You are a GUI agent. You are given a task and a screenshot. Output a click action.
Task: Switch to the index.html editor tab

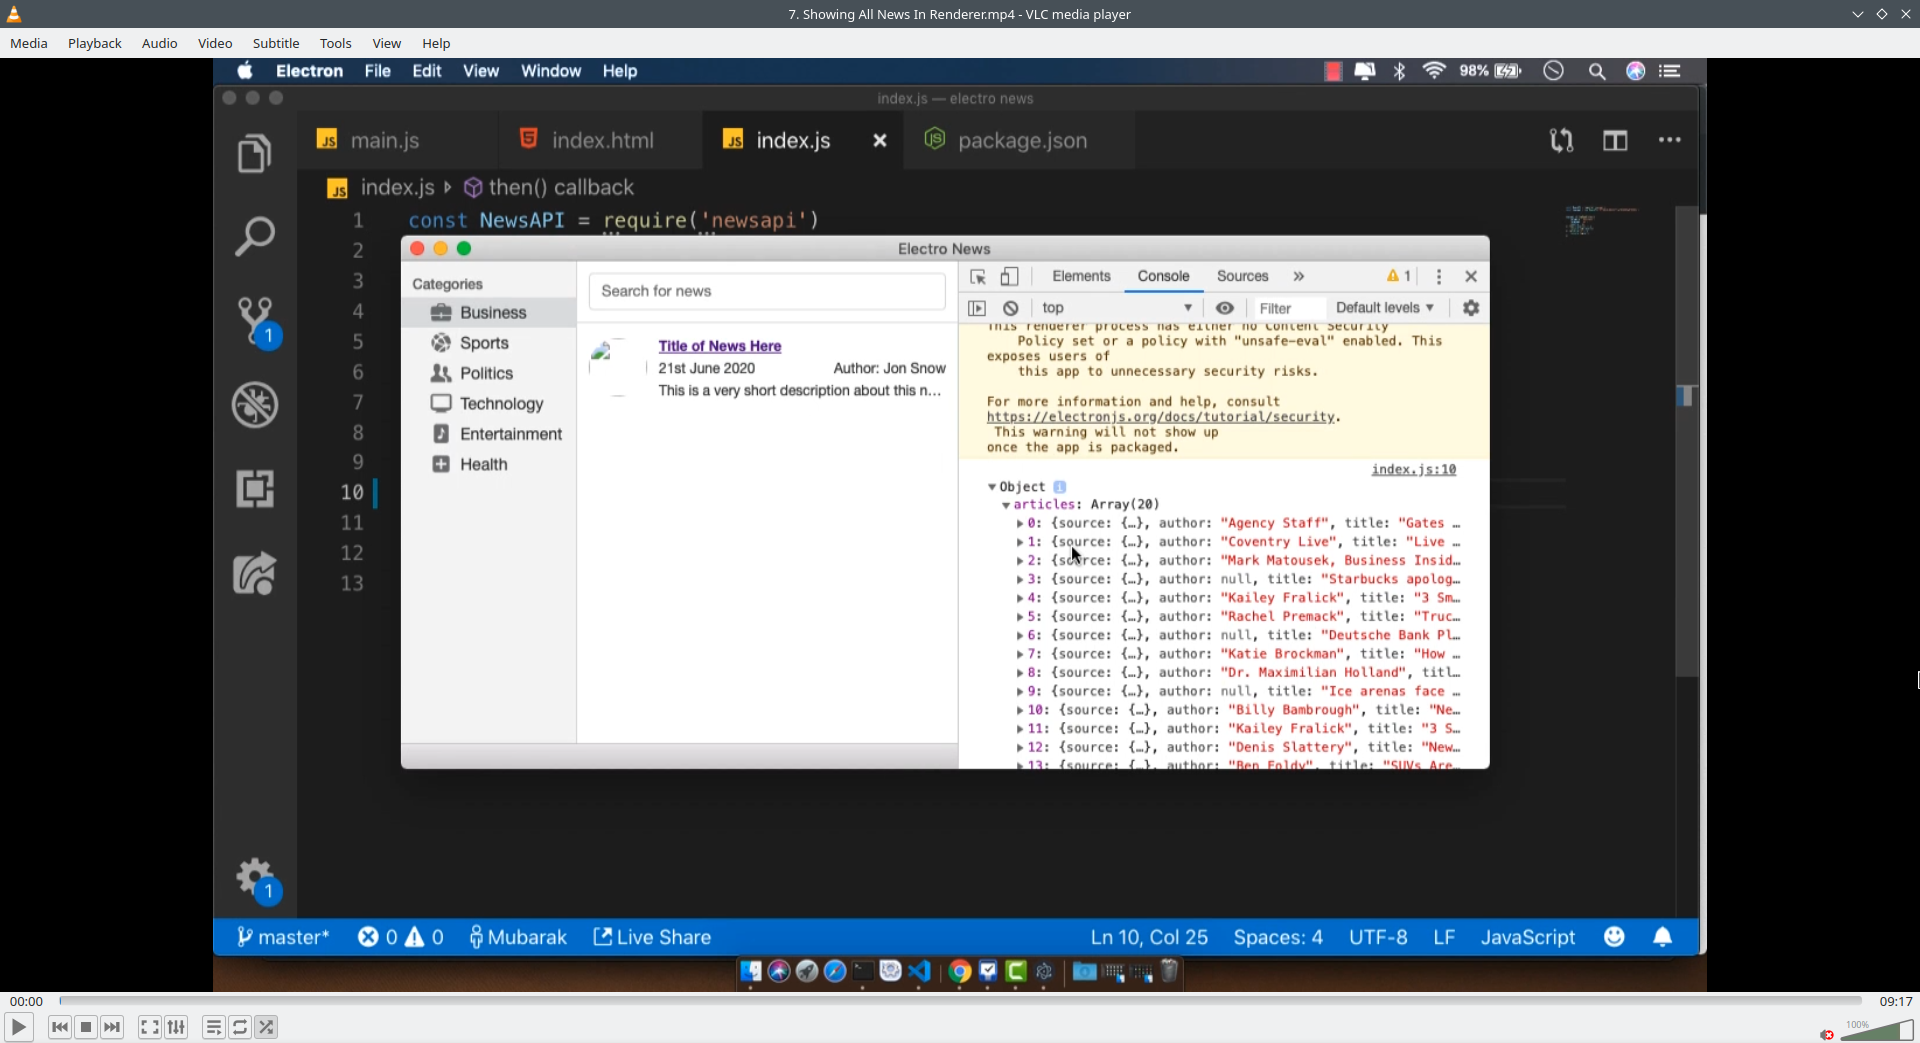(x=601, y=140)
